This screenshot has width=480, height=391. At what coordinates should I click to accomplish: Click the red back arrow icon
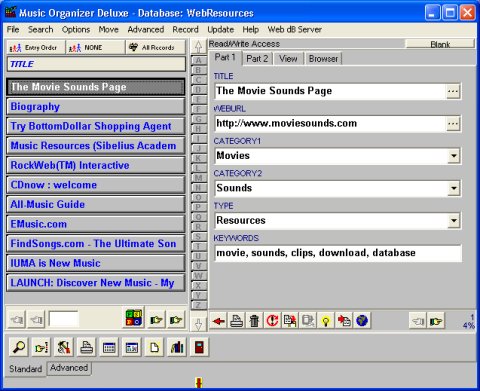click(x=218, y=321)
